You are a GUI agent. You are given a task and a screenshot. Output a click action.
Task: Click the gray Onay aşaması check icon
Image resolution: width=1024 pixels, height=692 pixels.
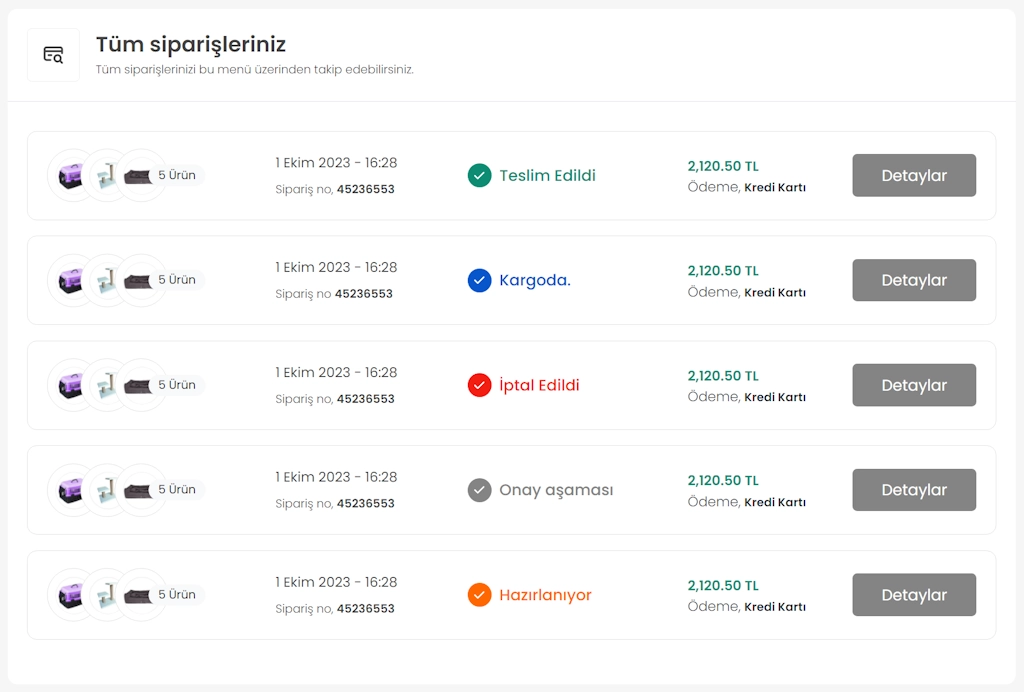[x=479, y=490]
